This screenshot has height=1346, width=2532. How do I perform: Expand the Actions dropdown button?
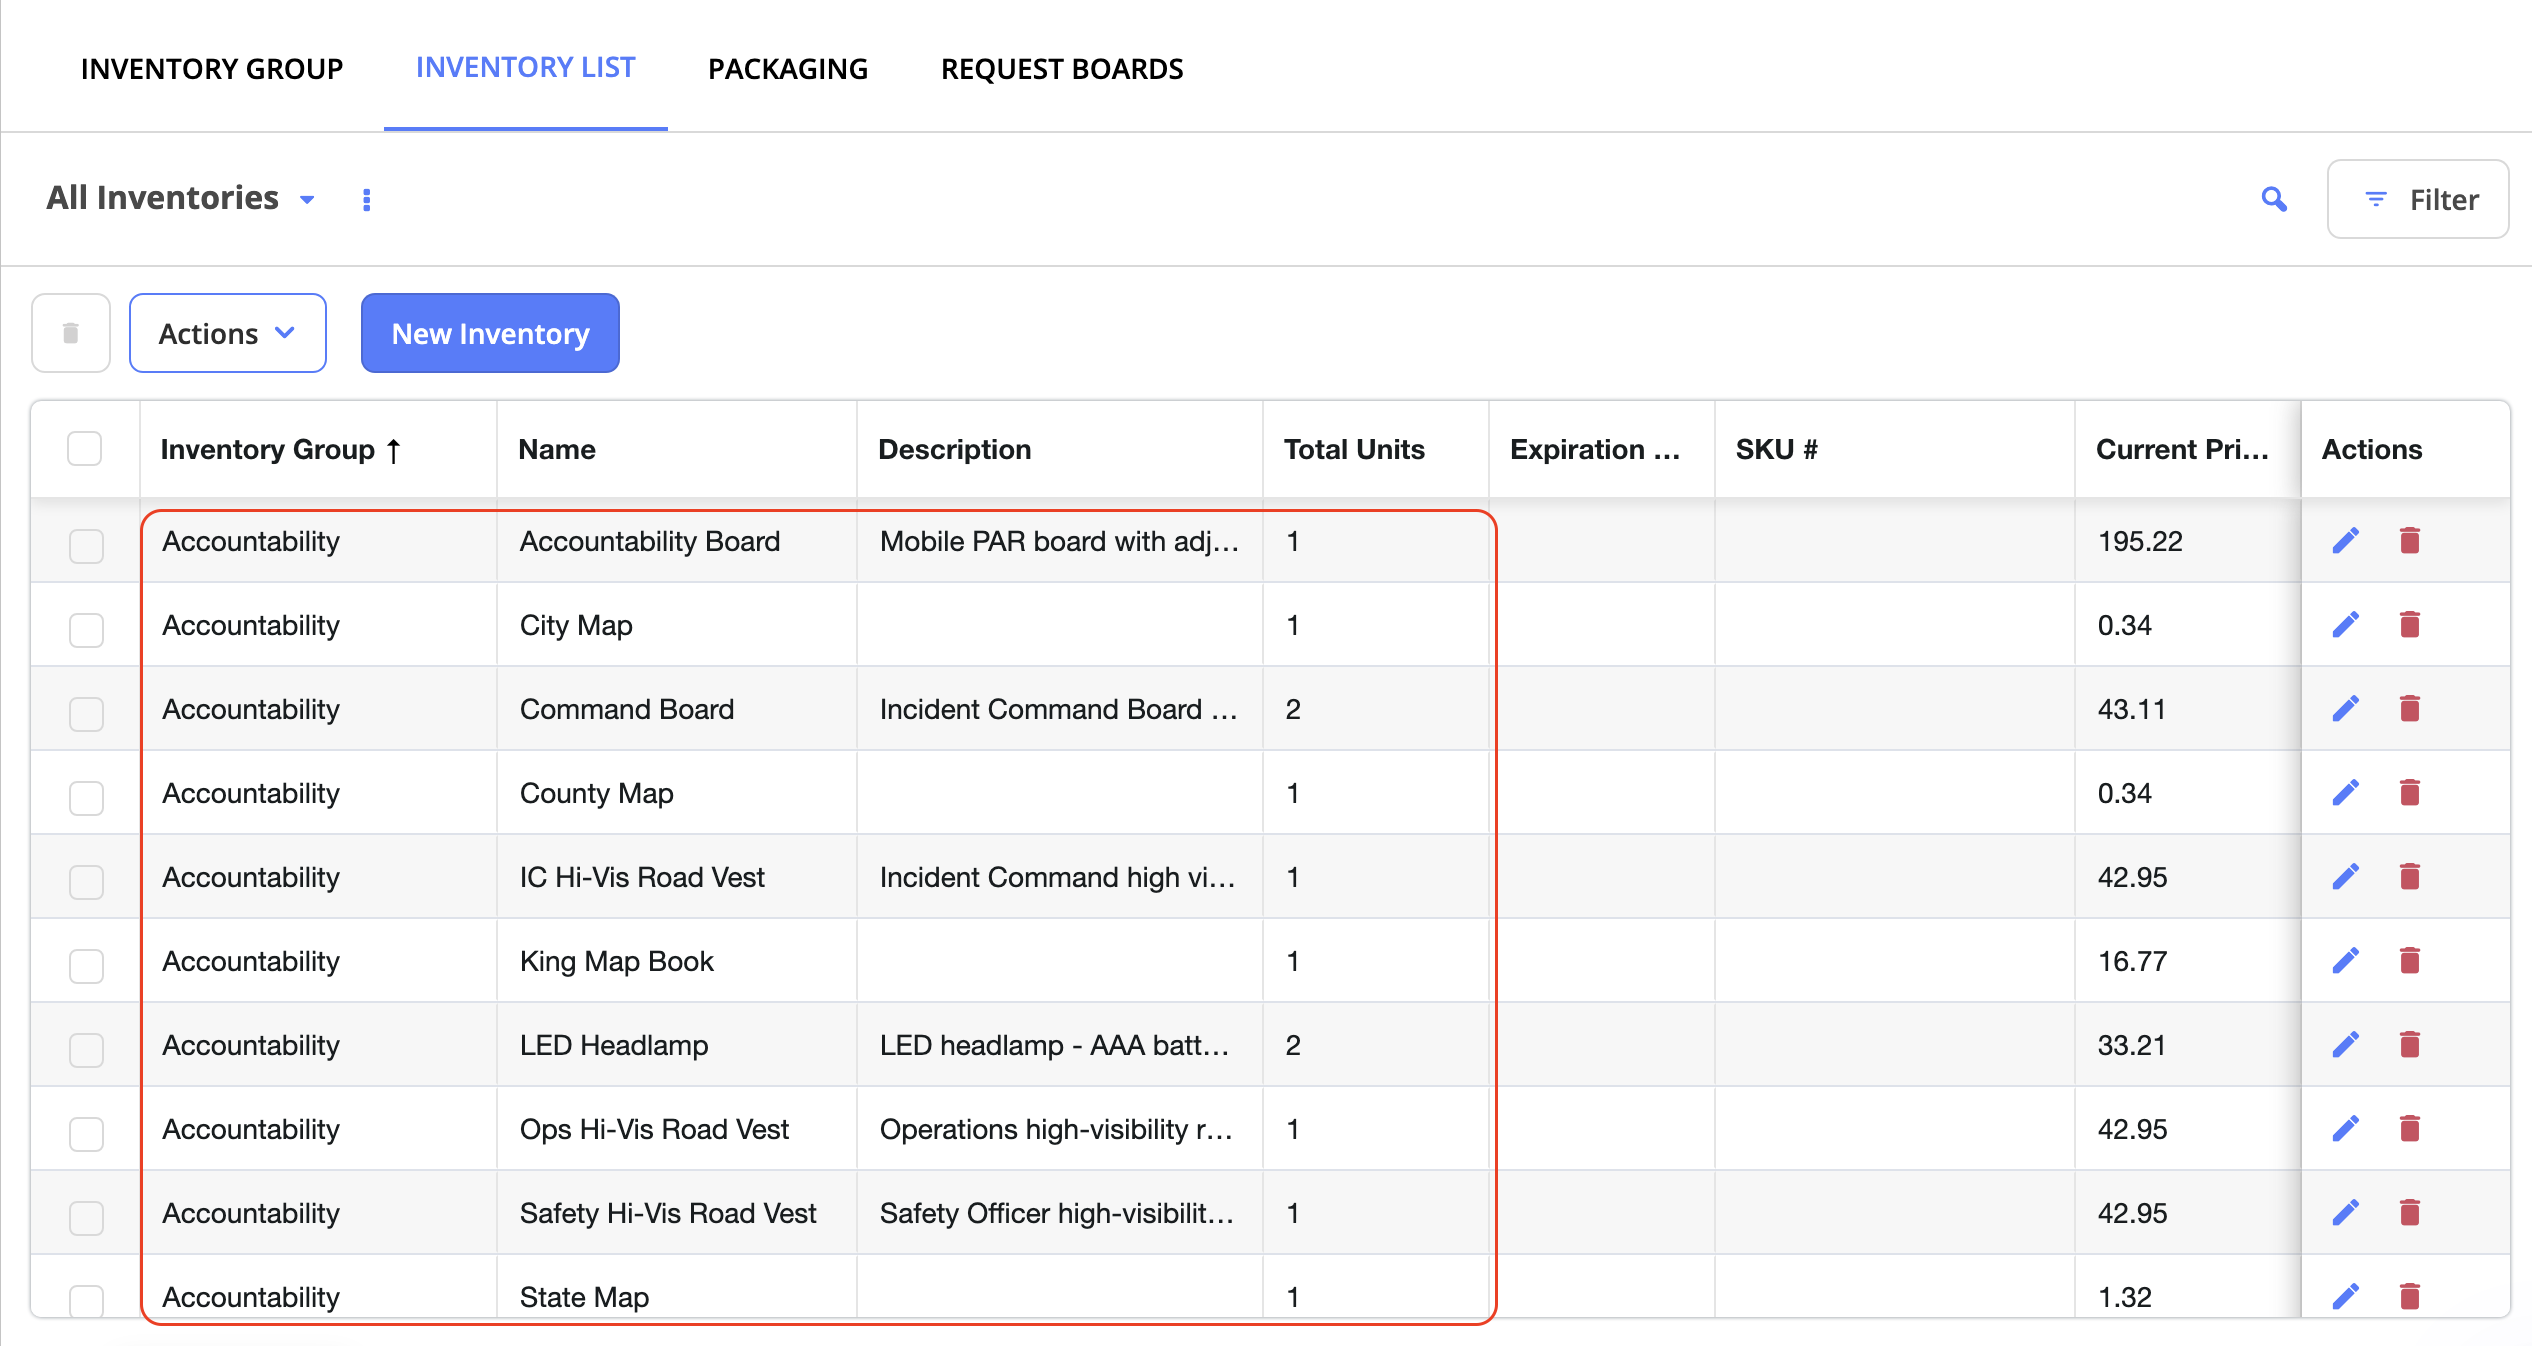228,333
